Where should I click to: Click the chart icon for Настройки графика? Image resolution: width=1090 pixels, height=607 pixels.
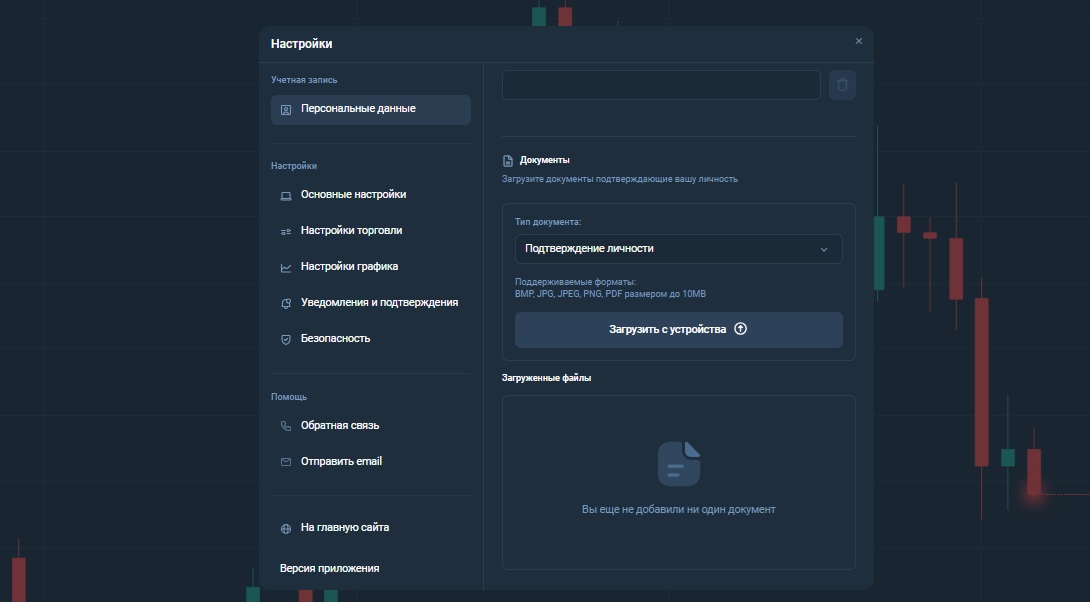point(286,267)
